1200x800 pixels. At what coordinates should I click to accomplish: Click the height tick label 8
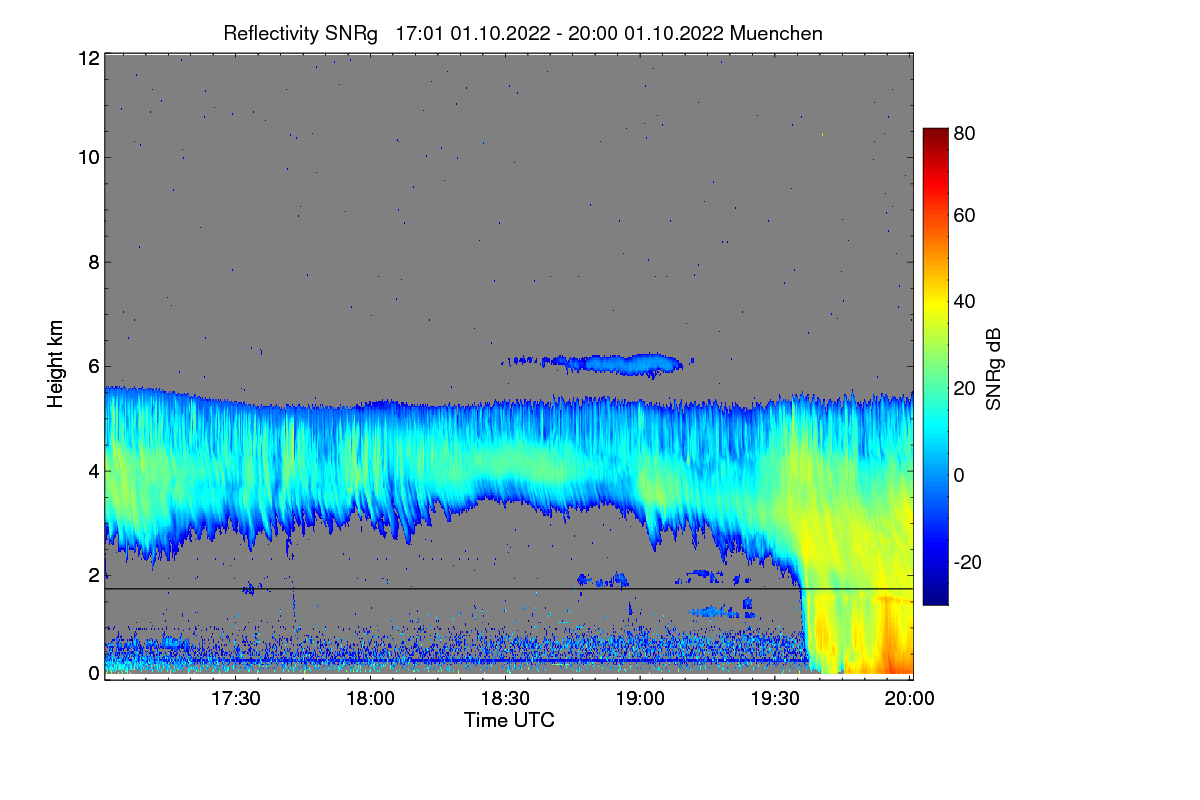[93, 262]
